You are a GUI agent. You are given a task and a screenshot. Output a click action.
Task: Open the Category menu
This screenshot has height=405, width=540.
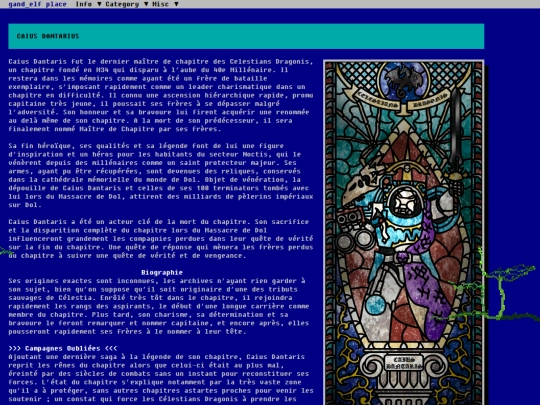click(x=122, y=4)
